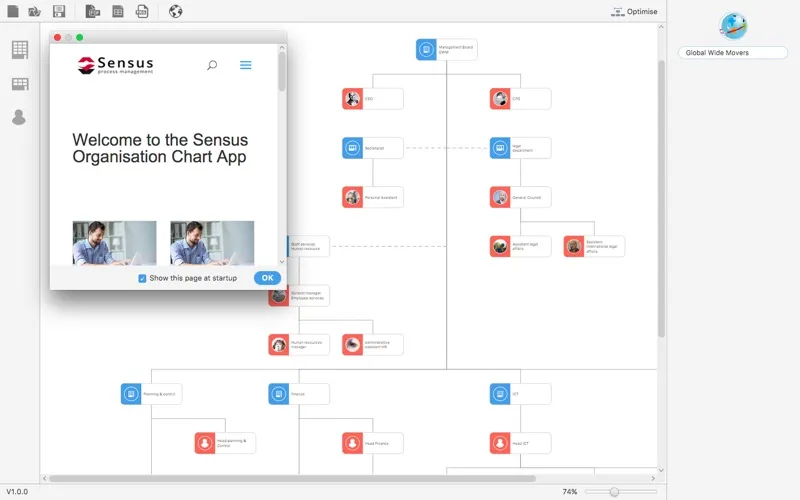The image size is (800, 500).
Task: Click the search magnifier in welcome window
Action: 212,65
